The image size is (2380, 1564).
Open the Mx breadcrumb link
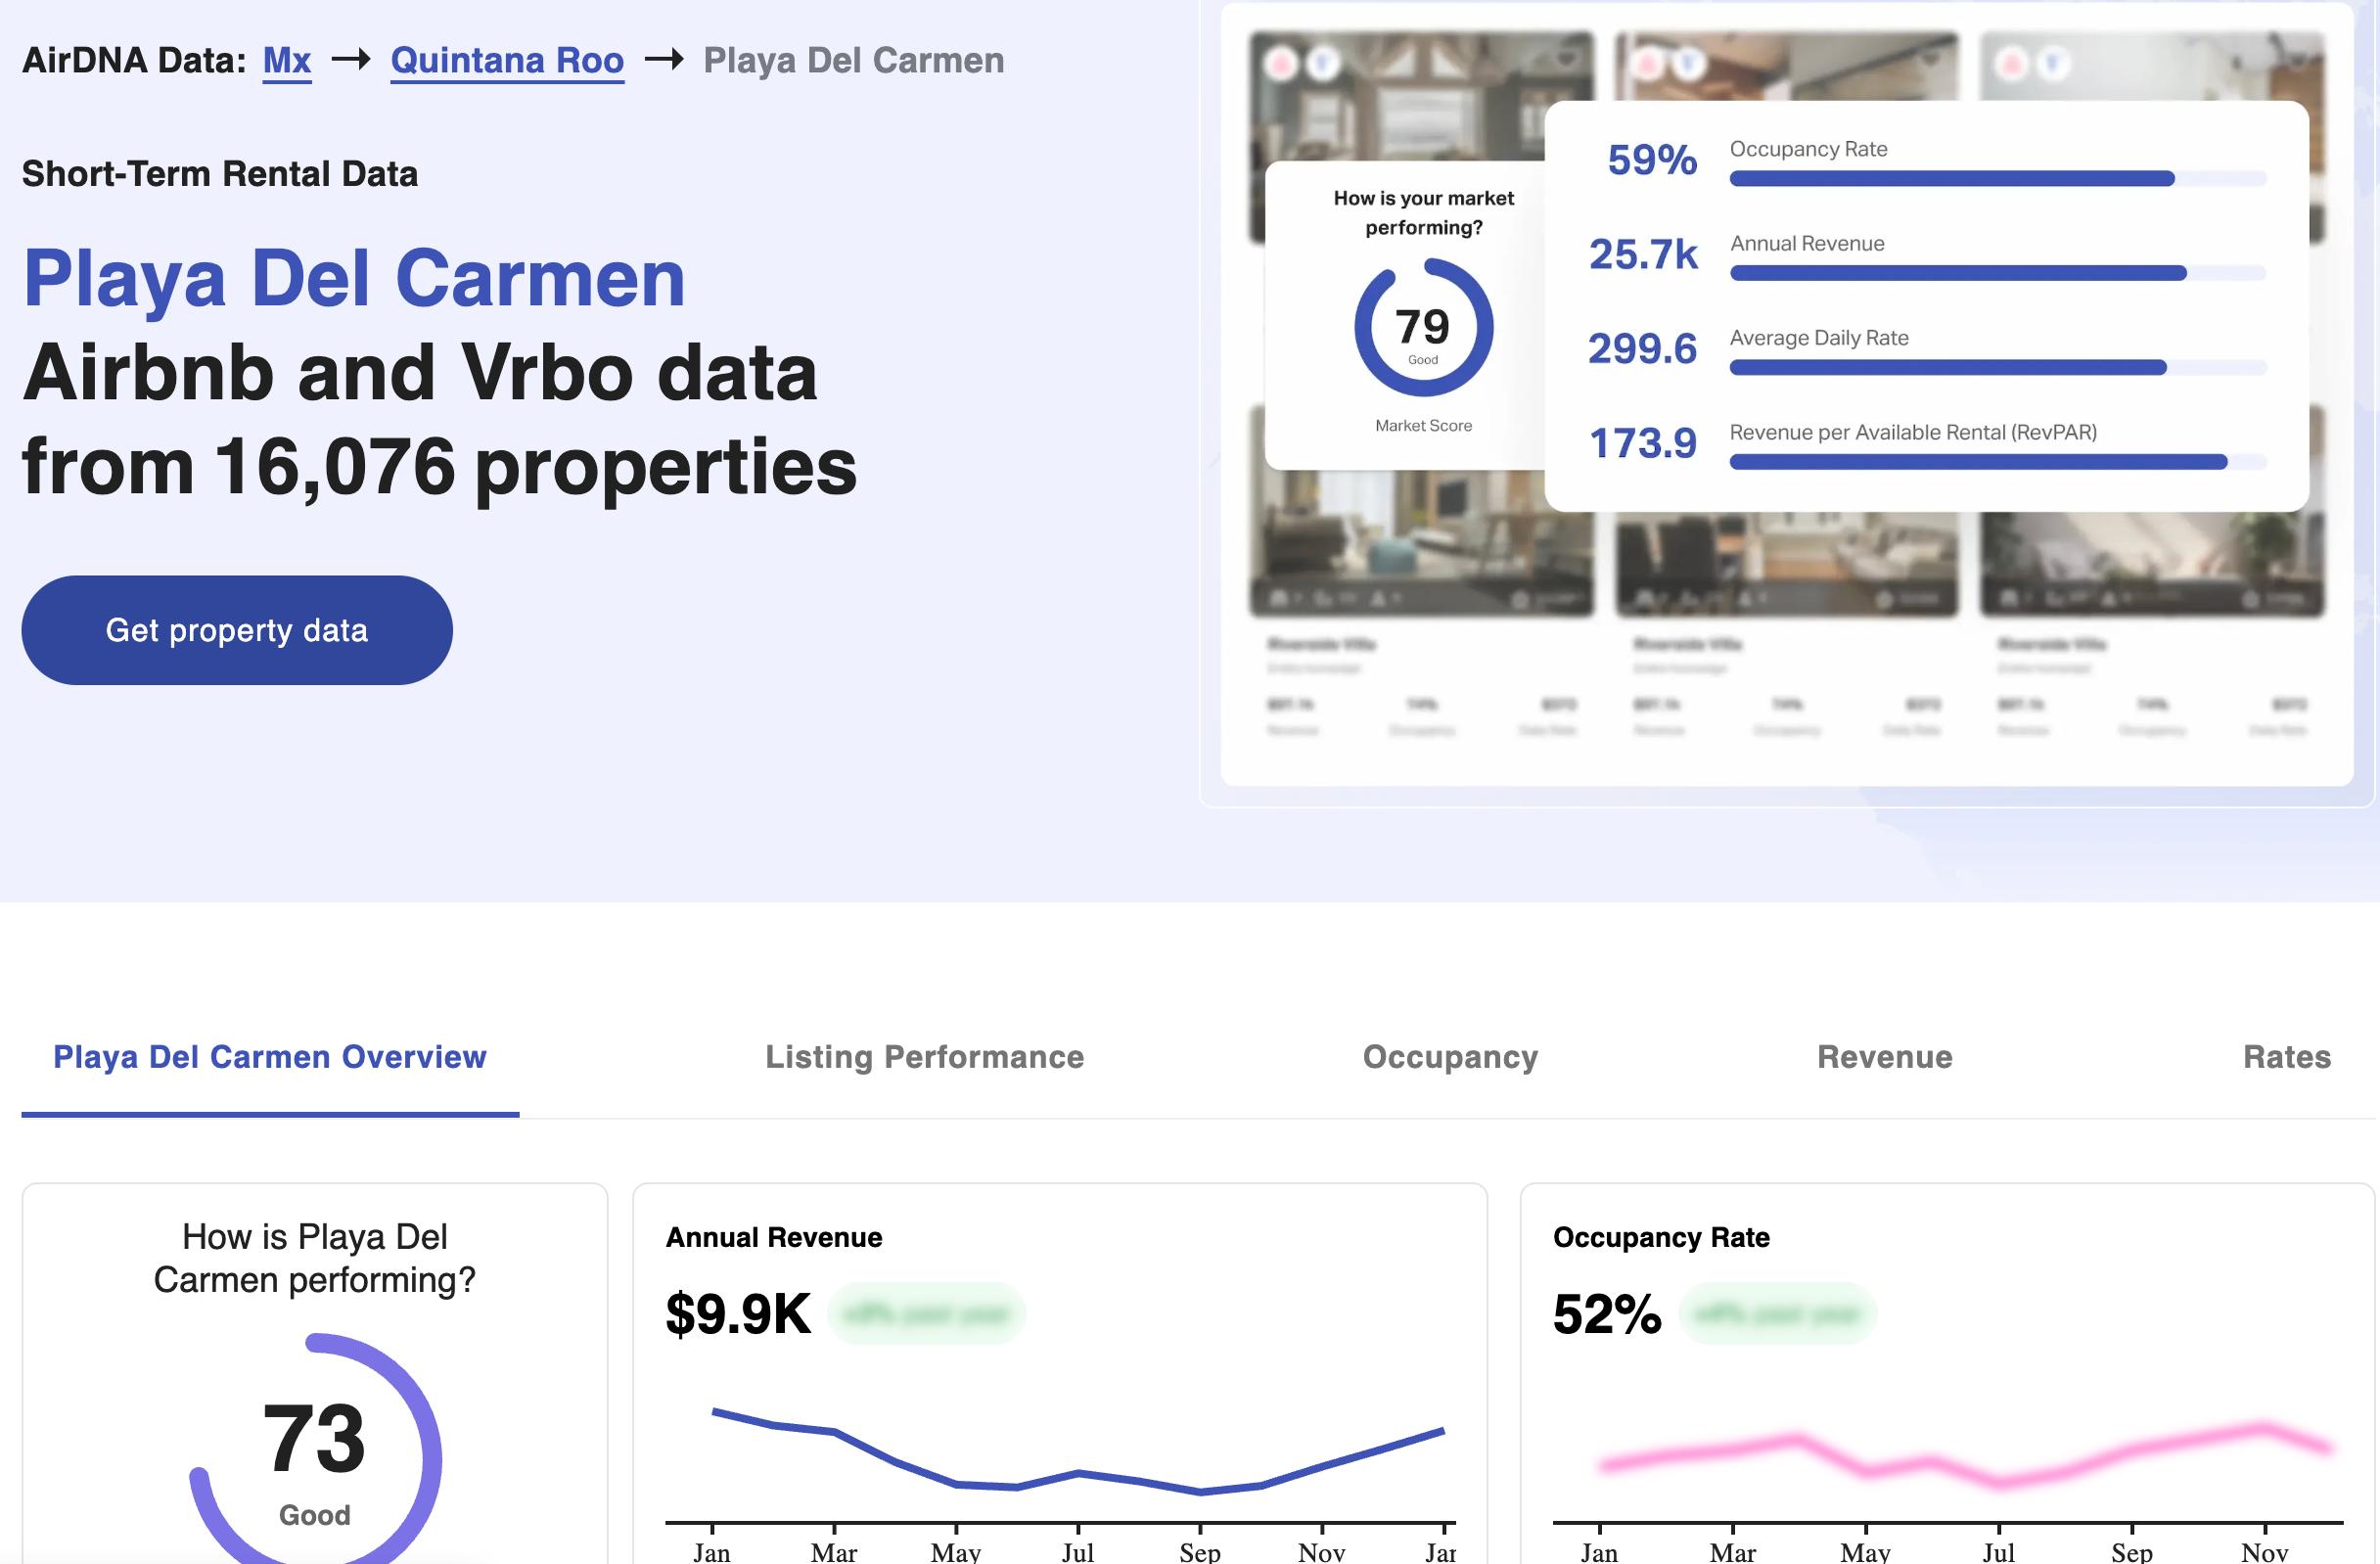[x=287, y=61]
